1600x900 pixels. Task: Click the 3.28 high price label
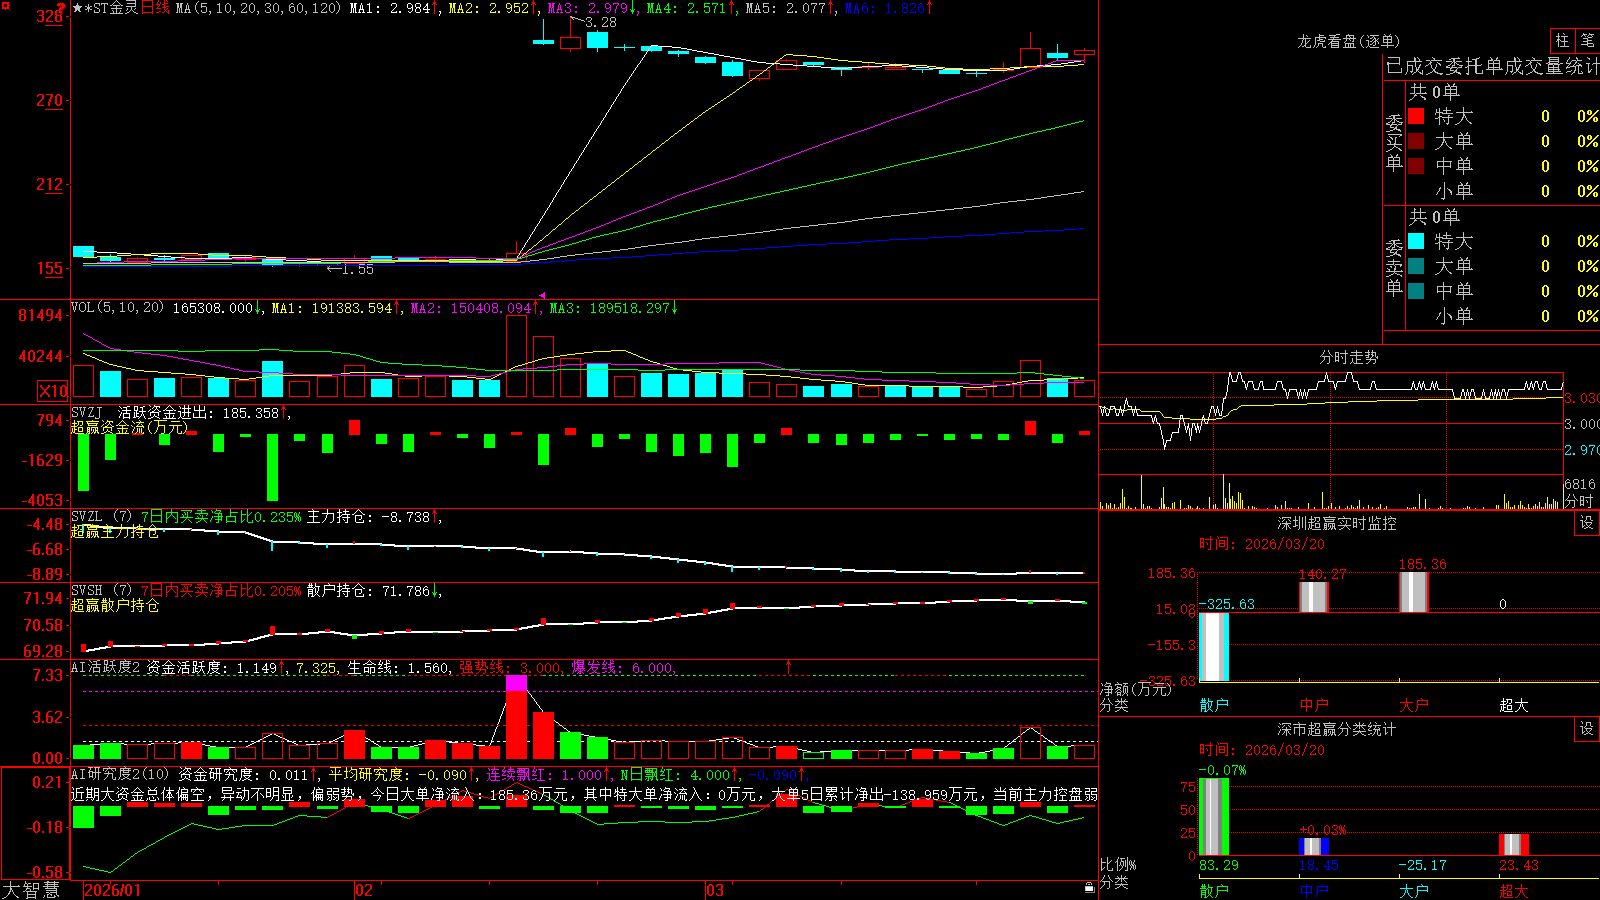tap(601, 22)
